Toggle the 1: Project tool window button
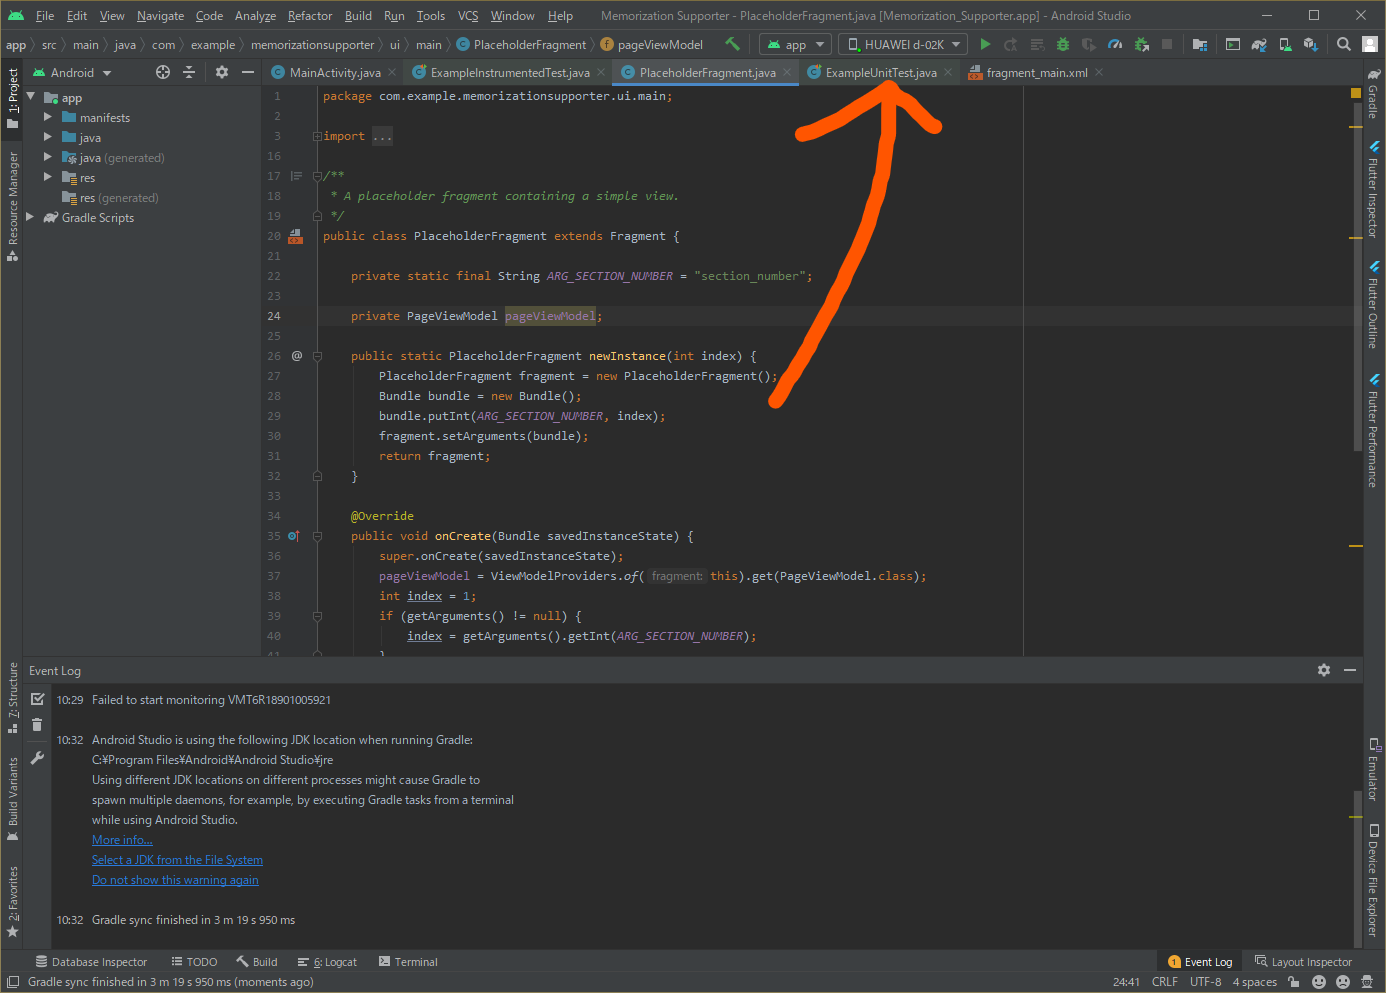The width and height of the screenshot is (1386, 993). (12, 98)
